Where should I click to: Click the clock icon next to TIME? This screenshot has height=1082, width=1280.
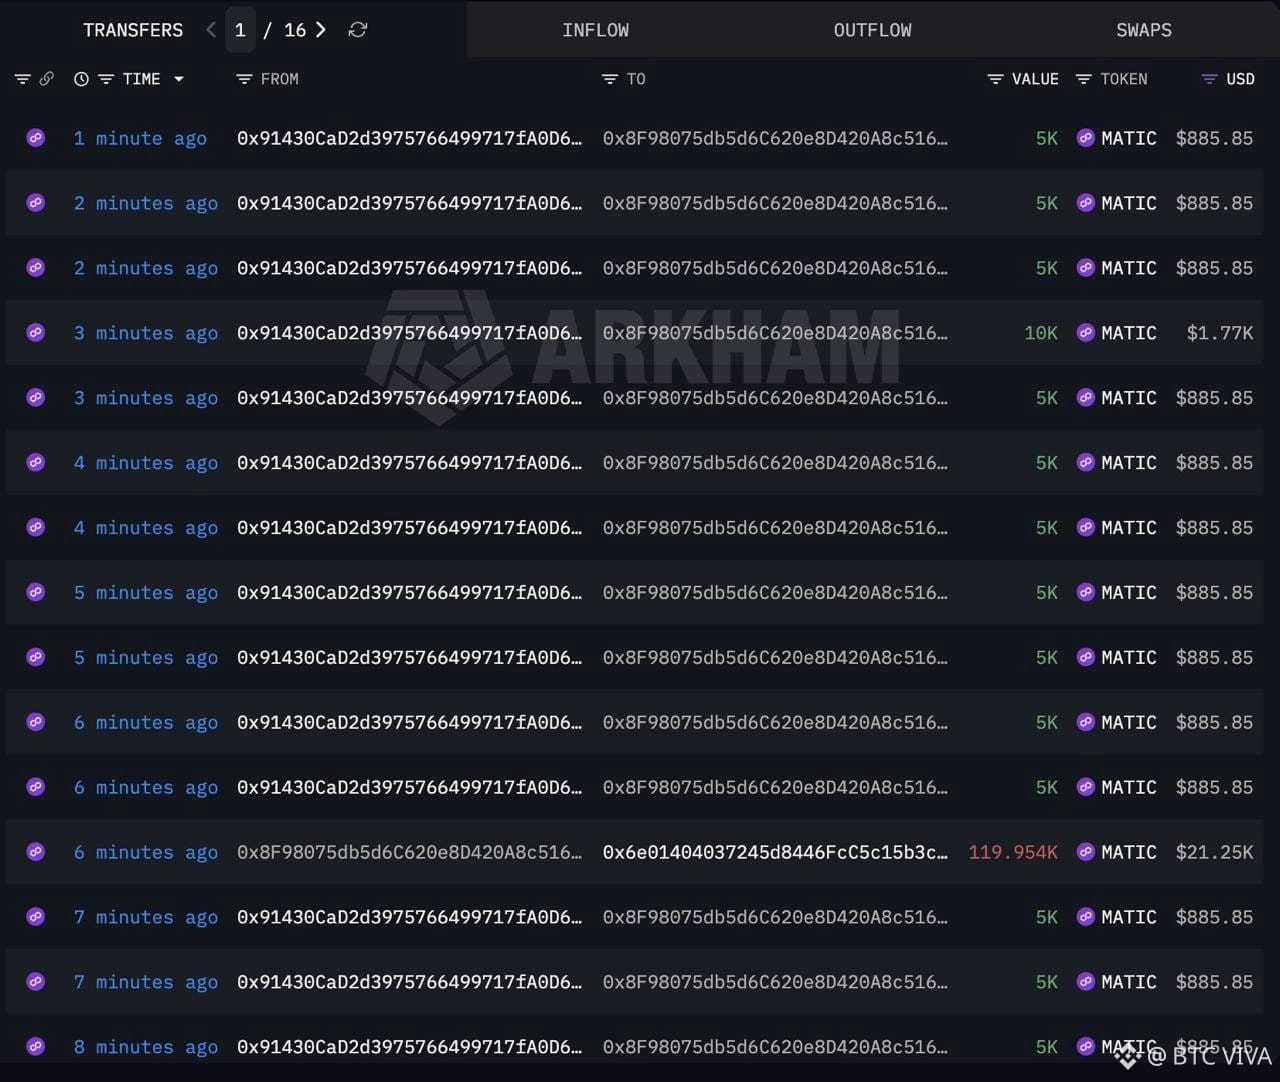pyautogui.click(x=81, y=79)
